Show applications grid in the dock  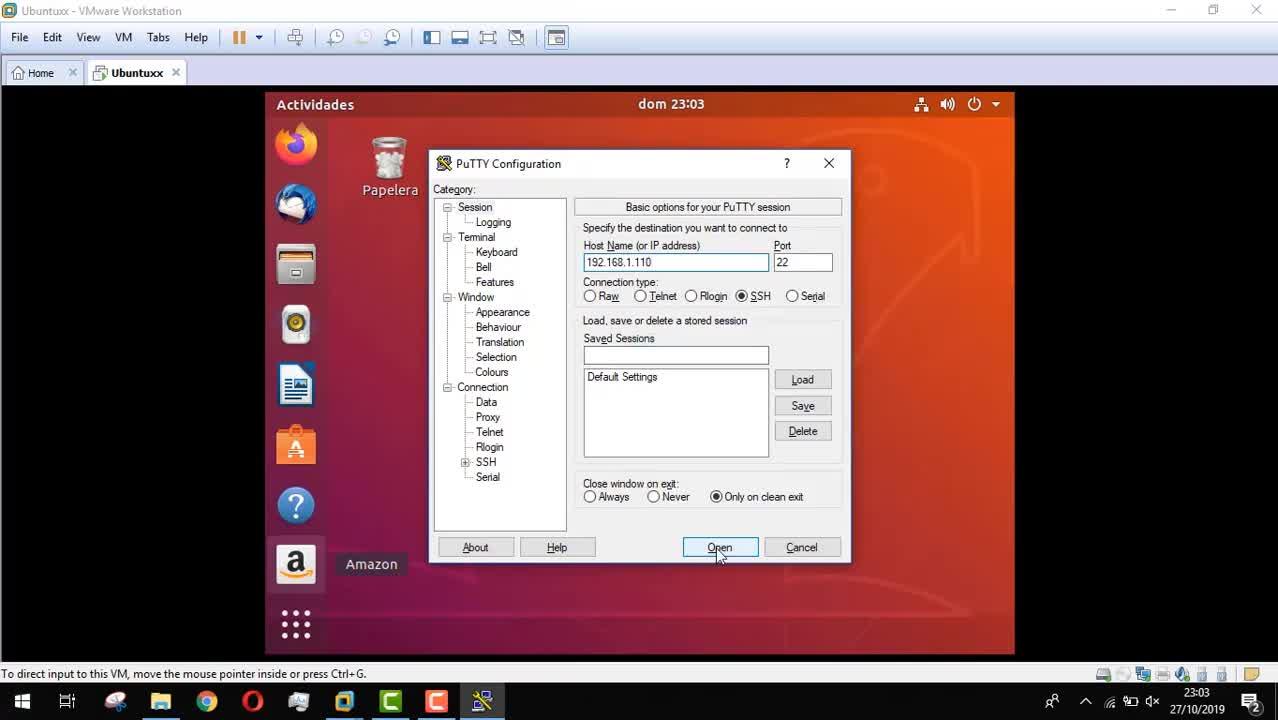[296, 625]
